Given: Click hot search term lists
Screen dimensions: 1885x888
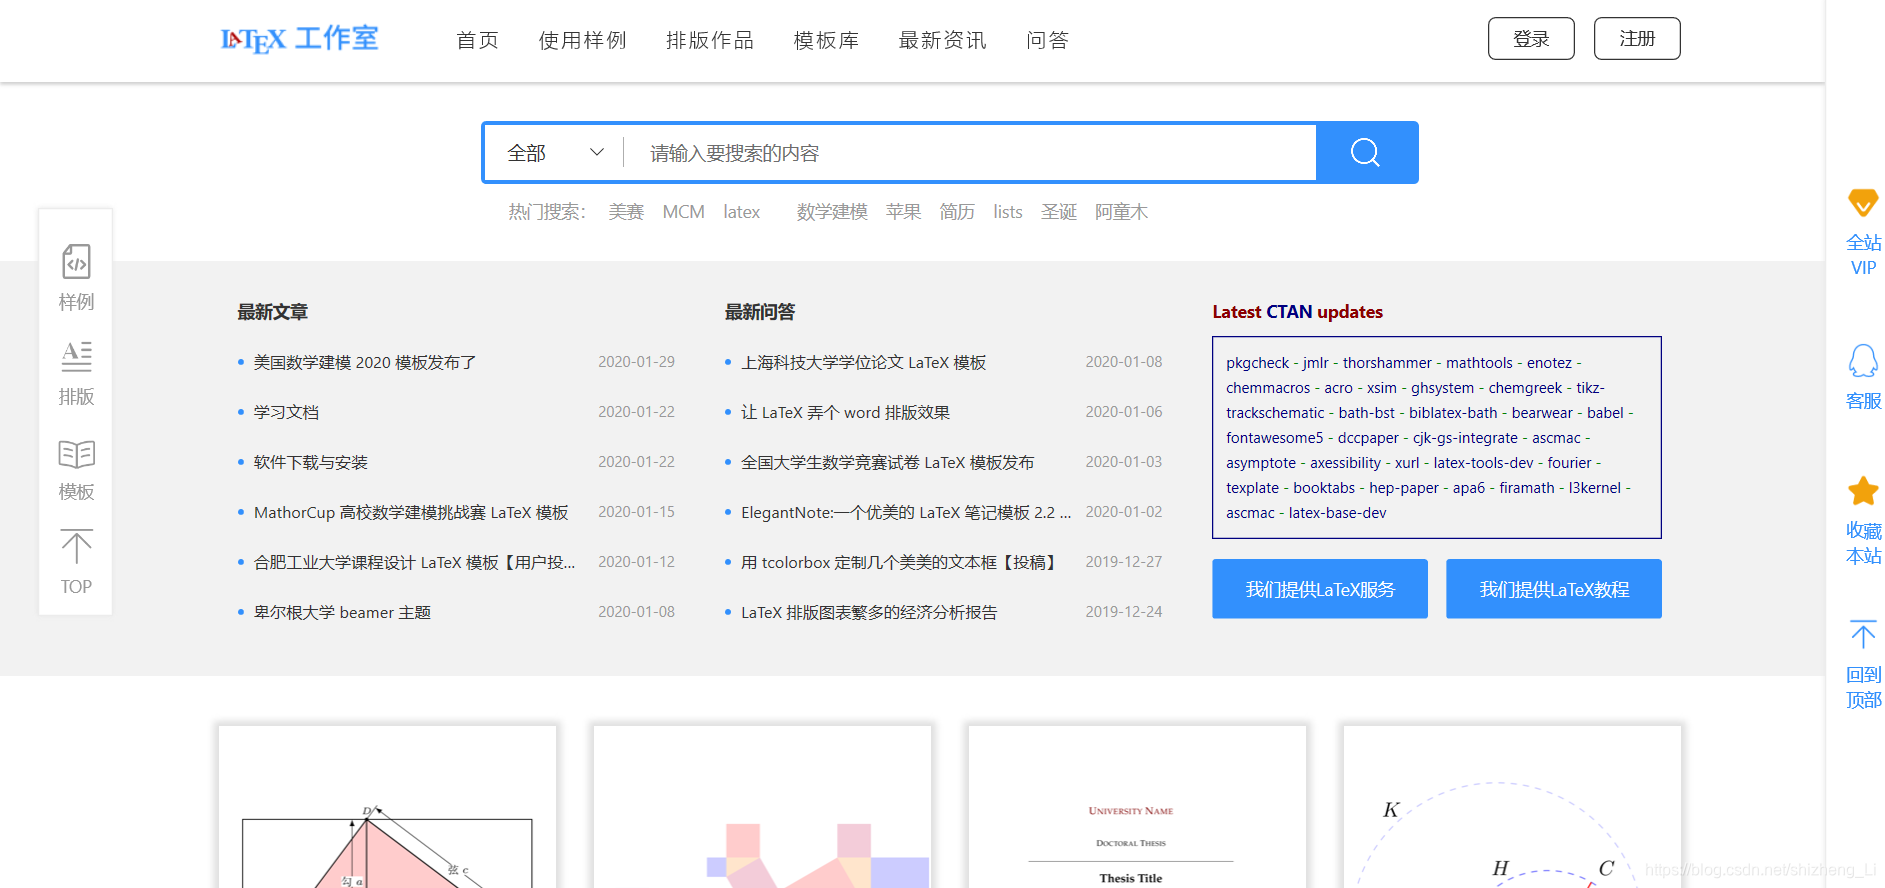Looking at the screenshot, I should coord(1008,212).
